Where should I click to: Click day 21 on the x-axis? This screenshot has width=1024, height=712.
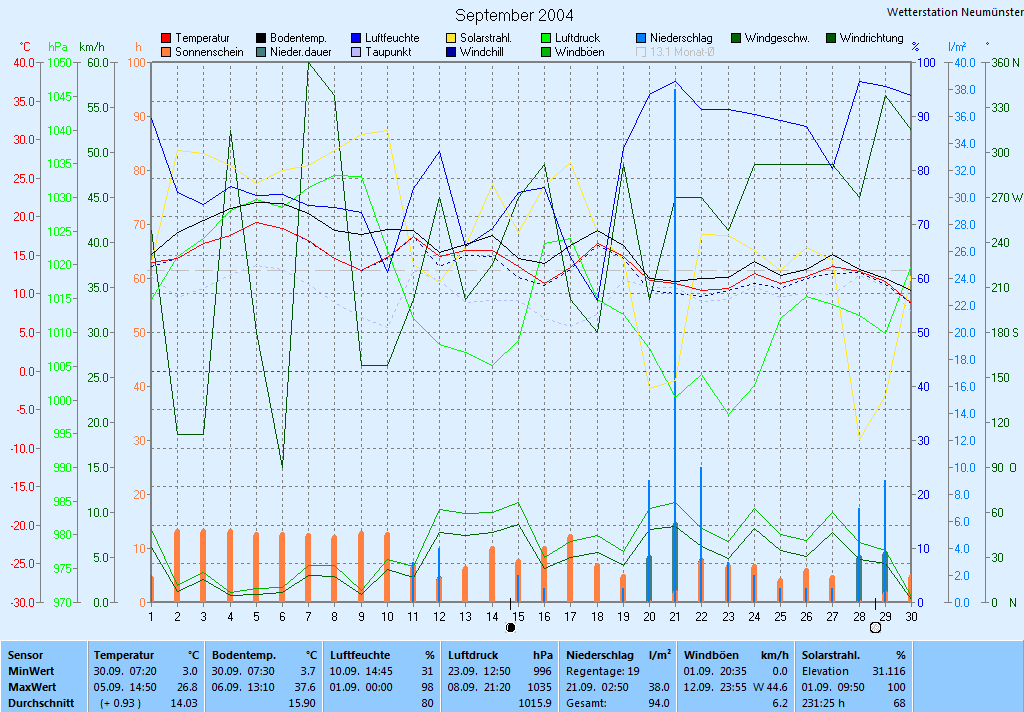[675, 617]
